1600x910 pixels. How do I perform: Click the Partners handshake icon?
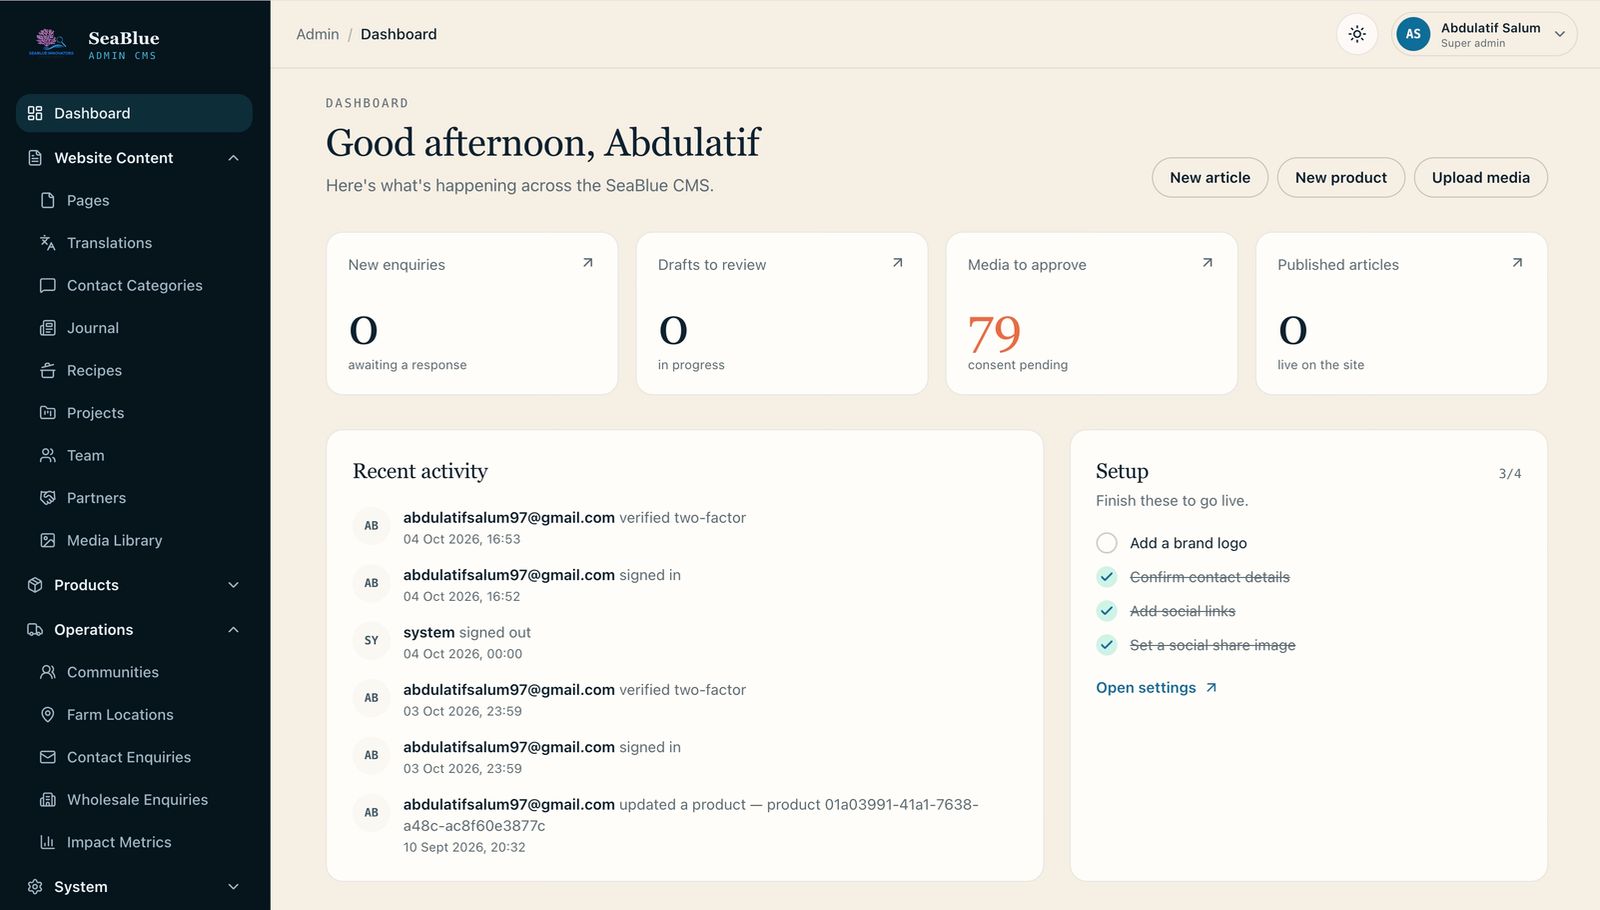coord(47,498)
